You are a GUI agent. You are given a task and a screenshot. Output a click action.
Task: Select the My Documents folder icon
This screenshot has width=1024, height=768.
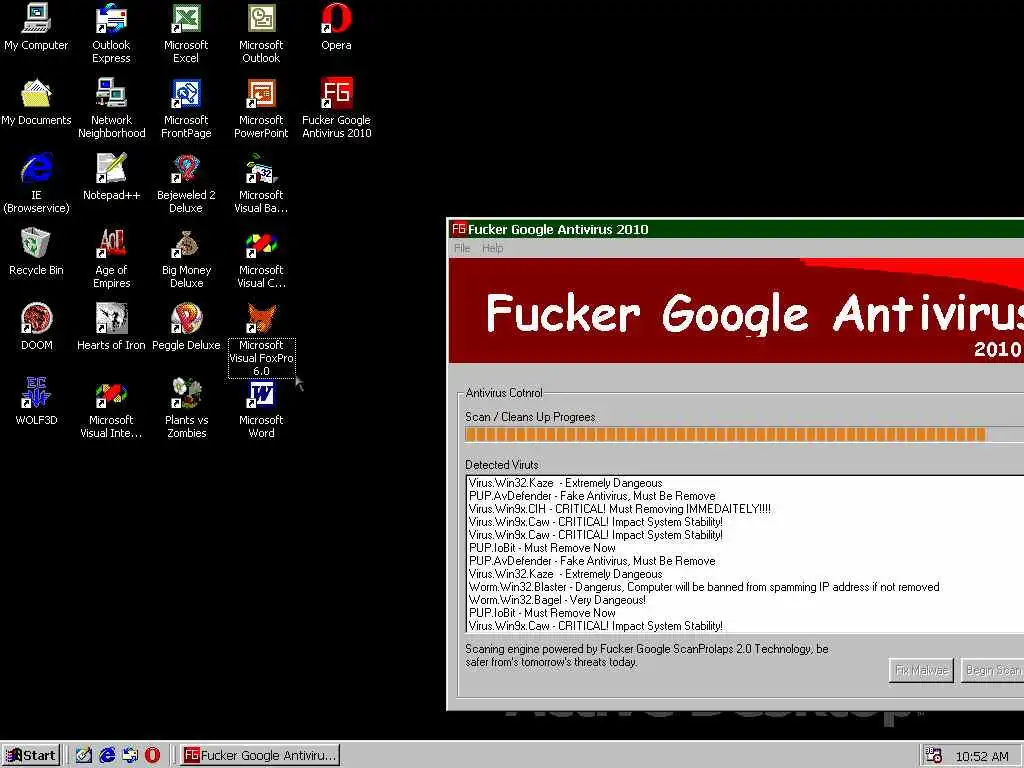(x=36, y=102)
